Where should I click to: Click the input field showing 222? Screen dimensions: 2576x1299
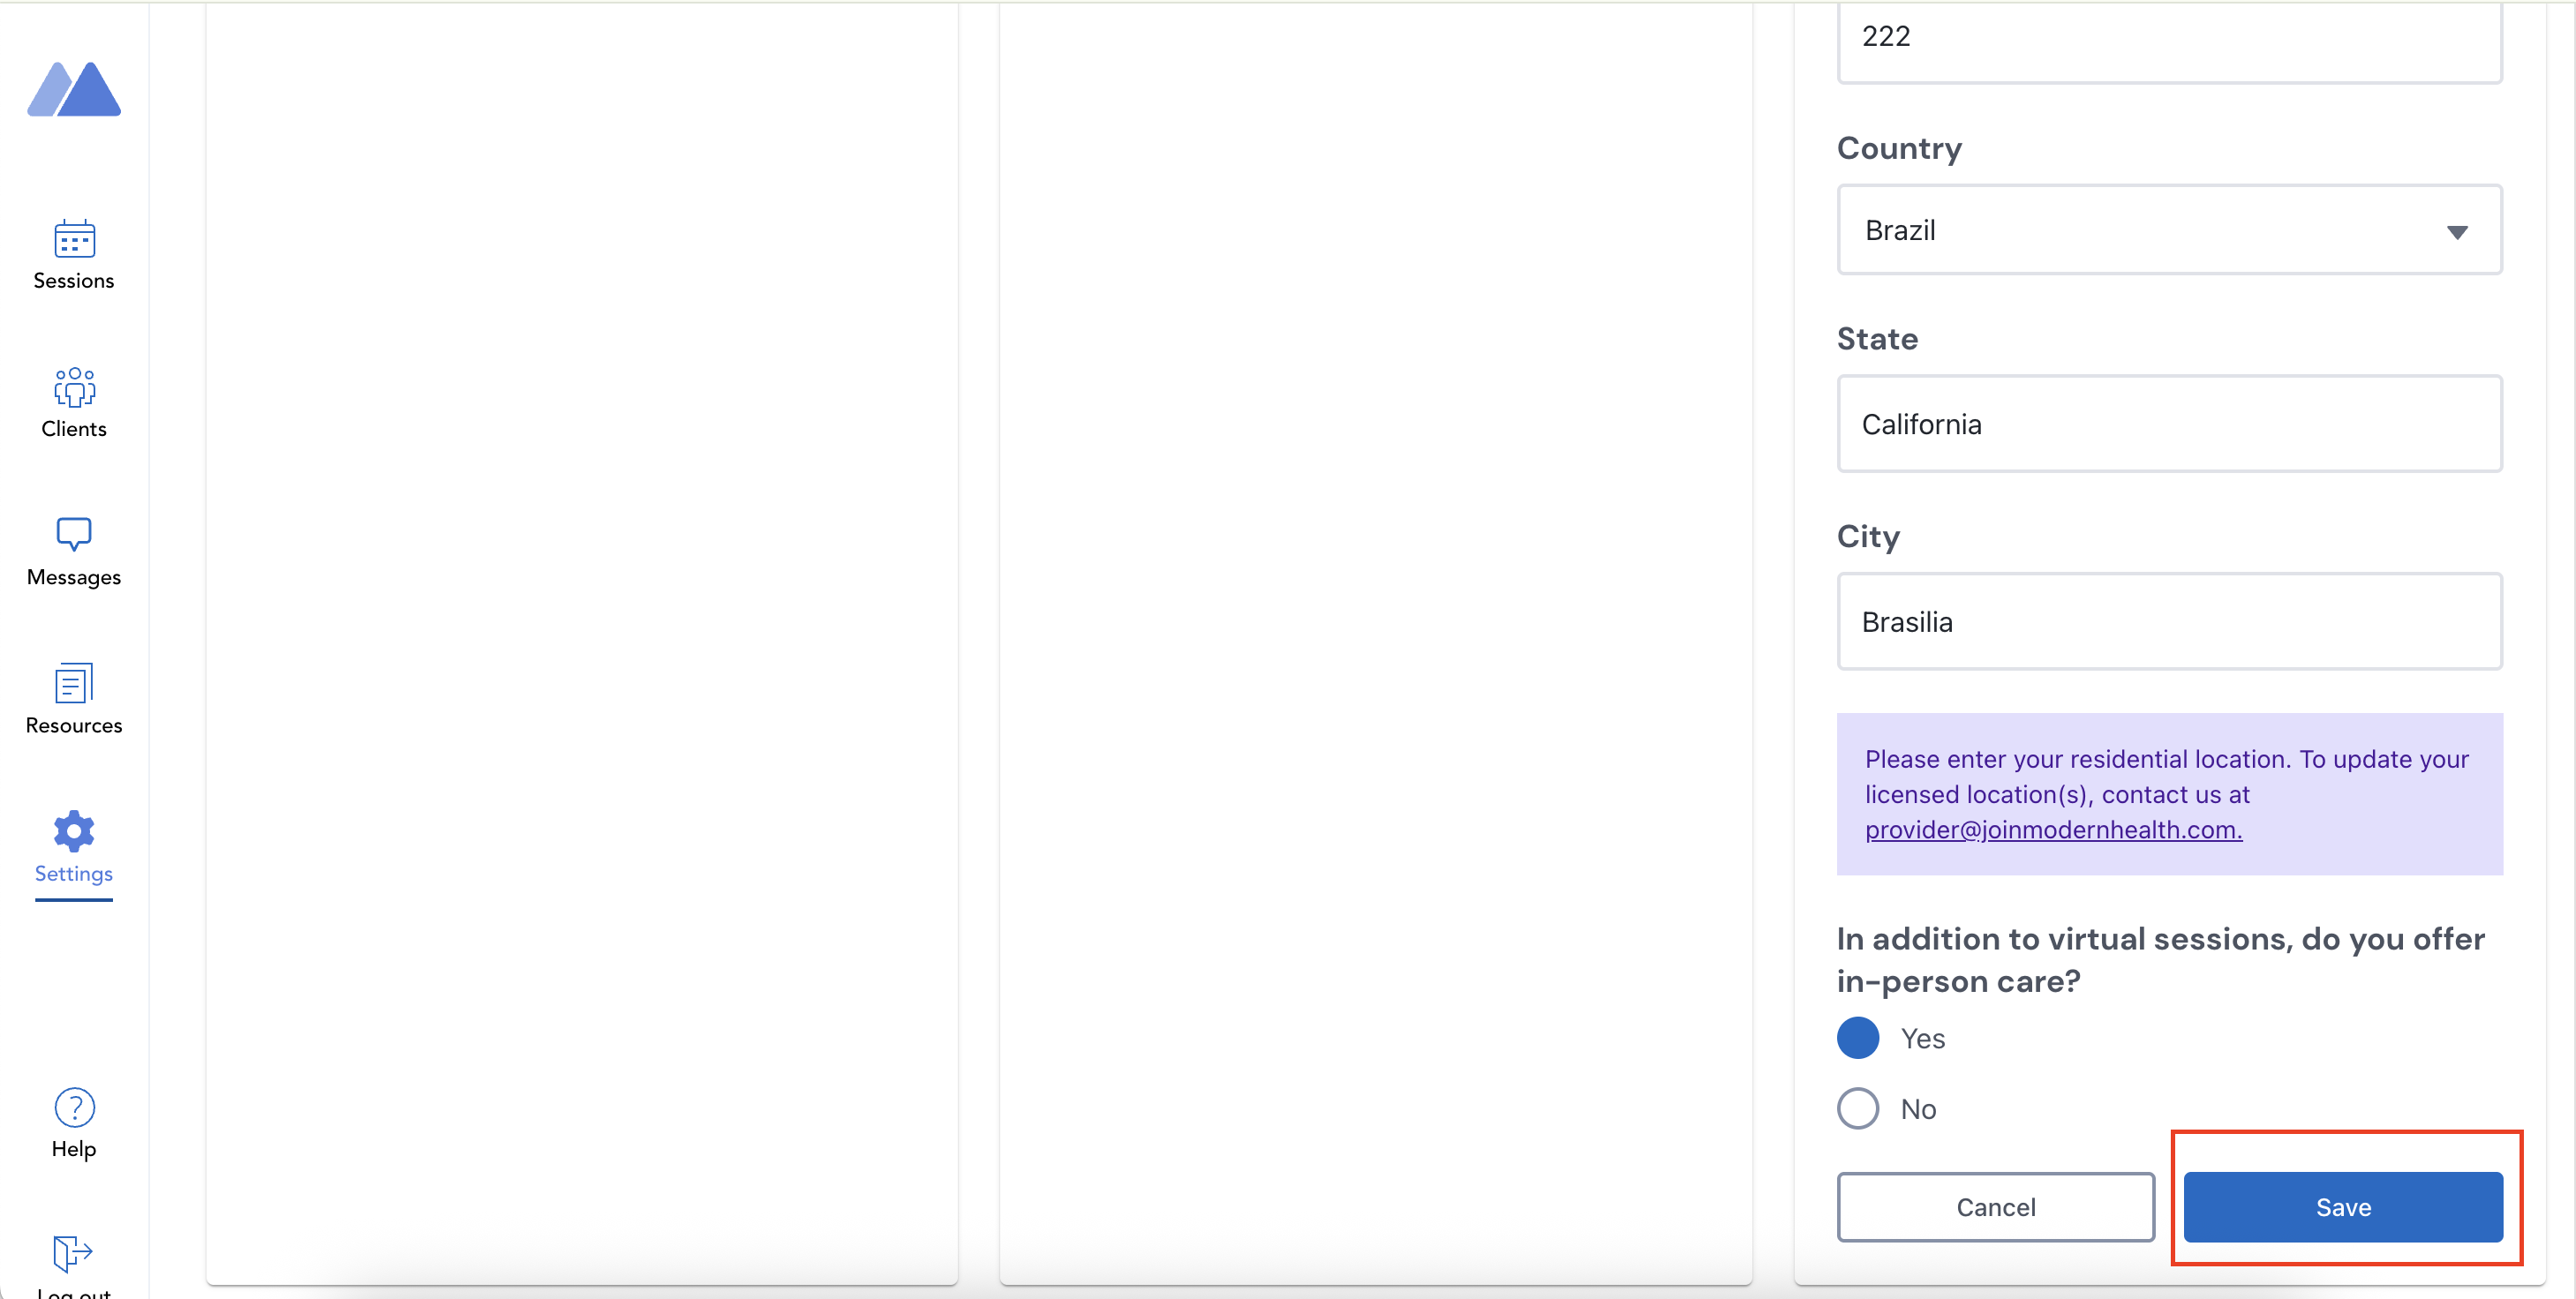coord(2169,40)
